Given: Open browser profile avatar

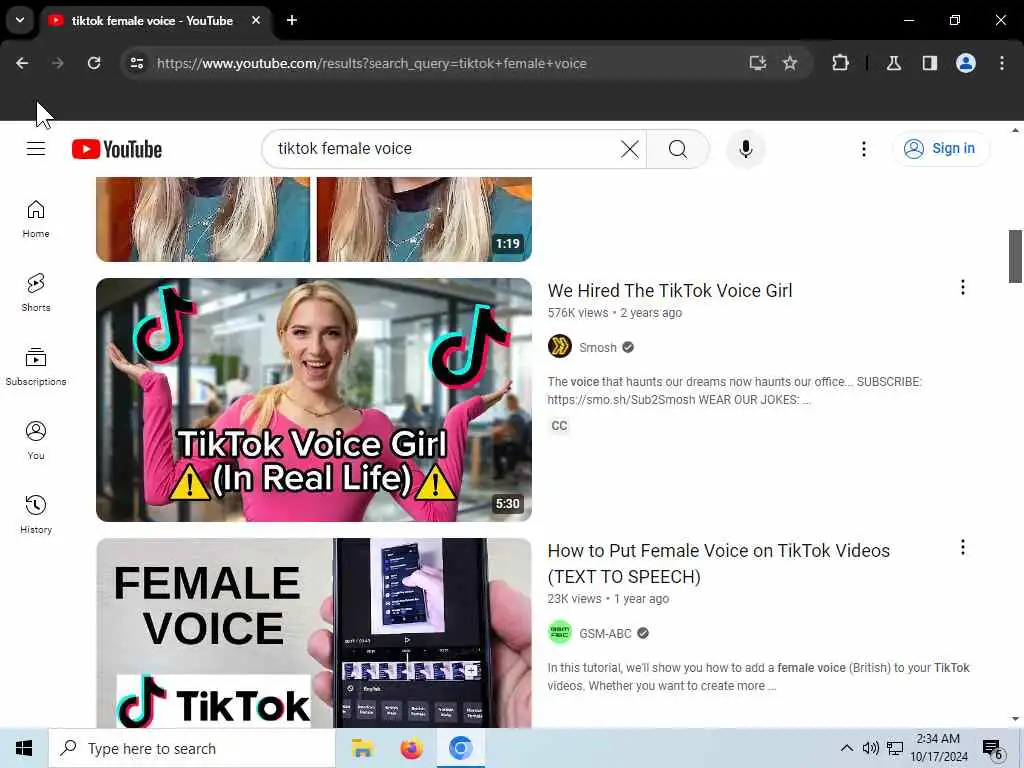Looking at the screenshot, I should [x=966, y=63].
